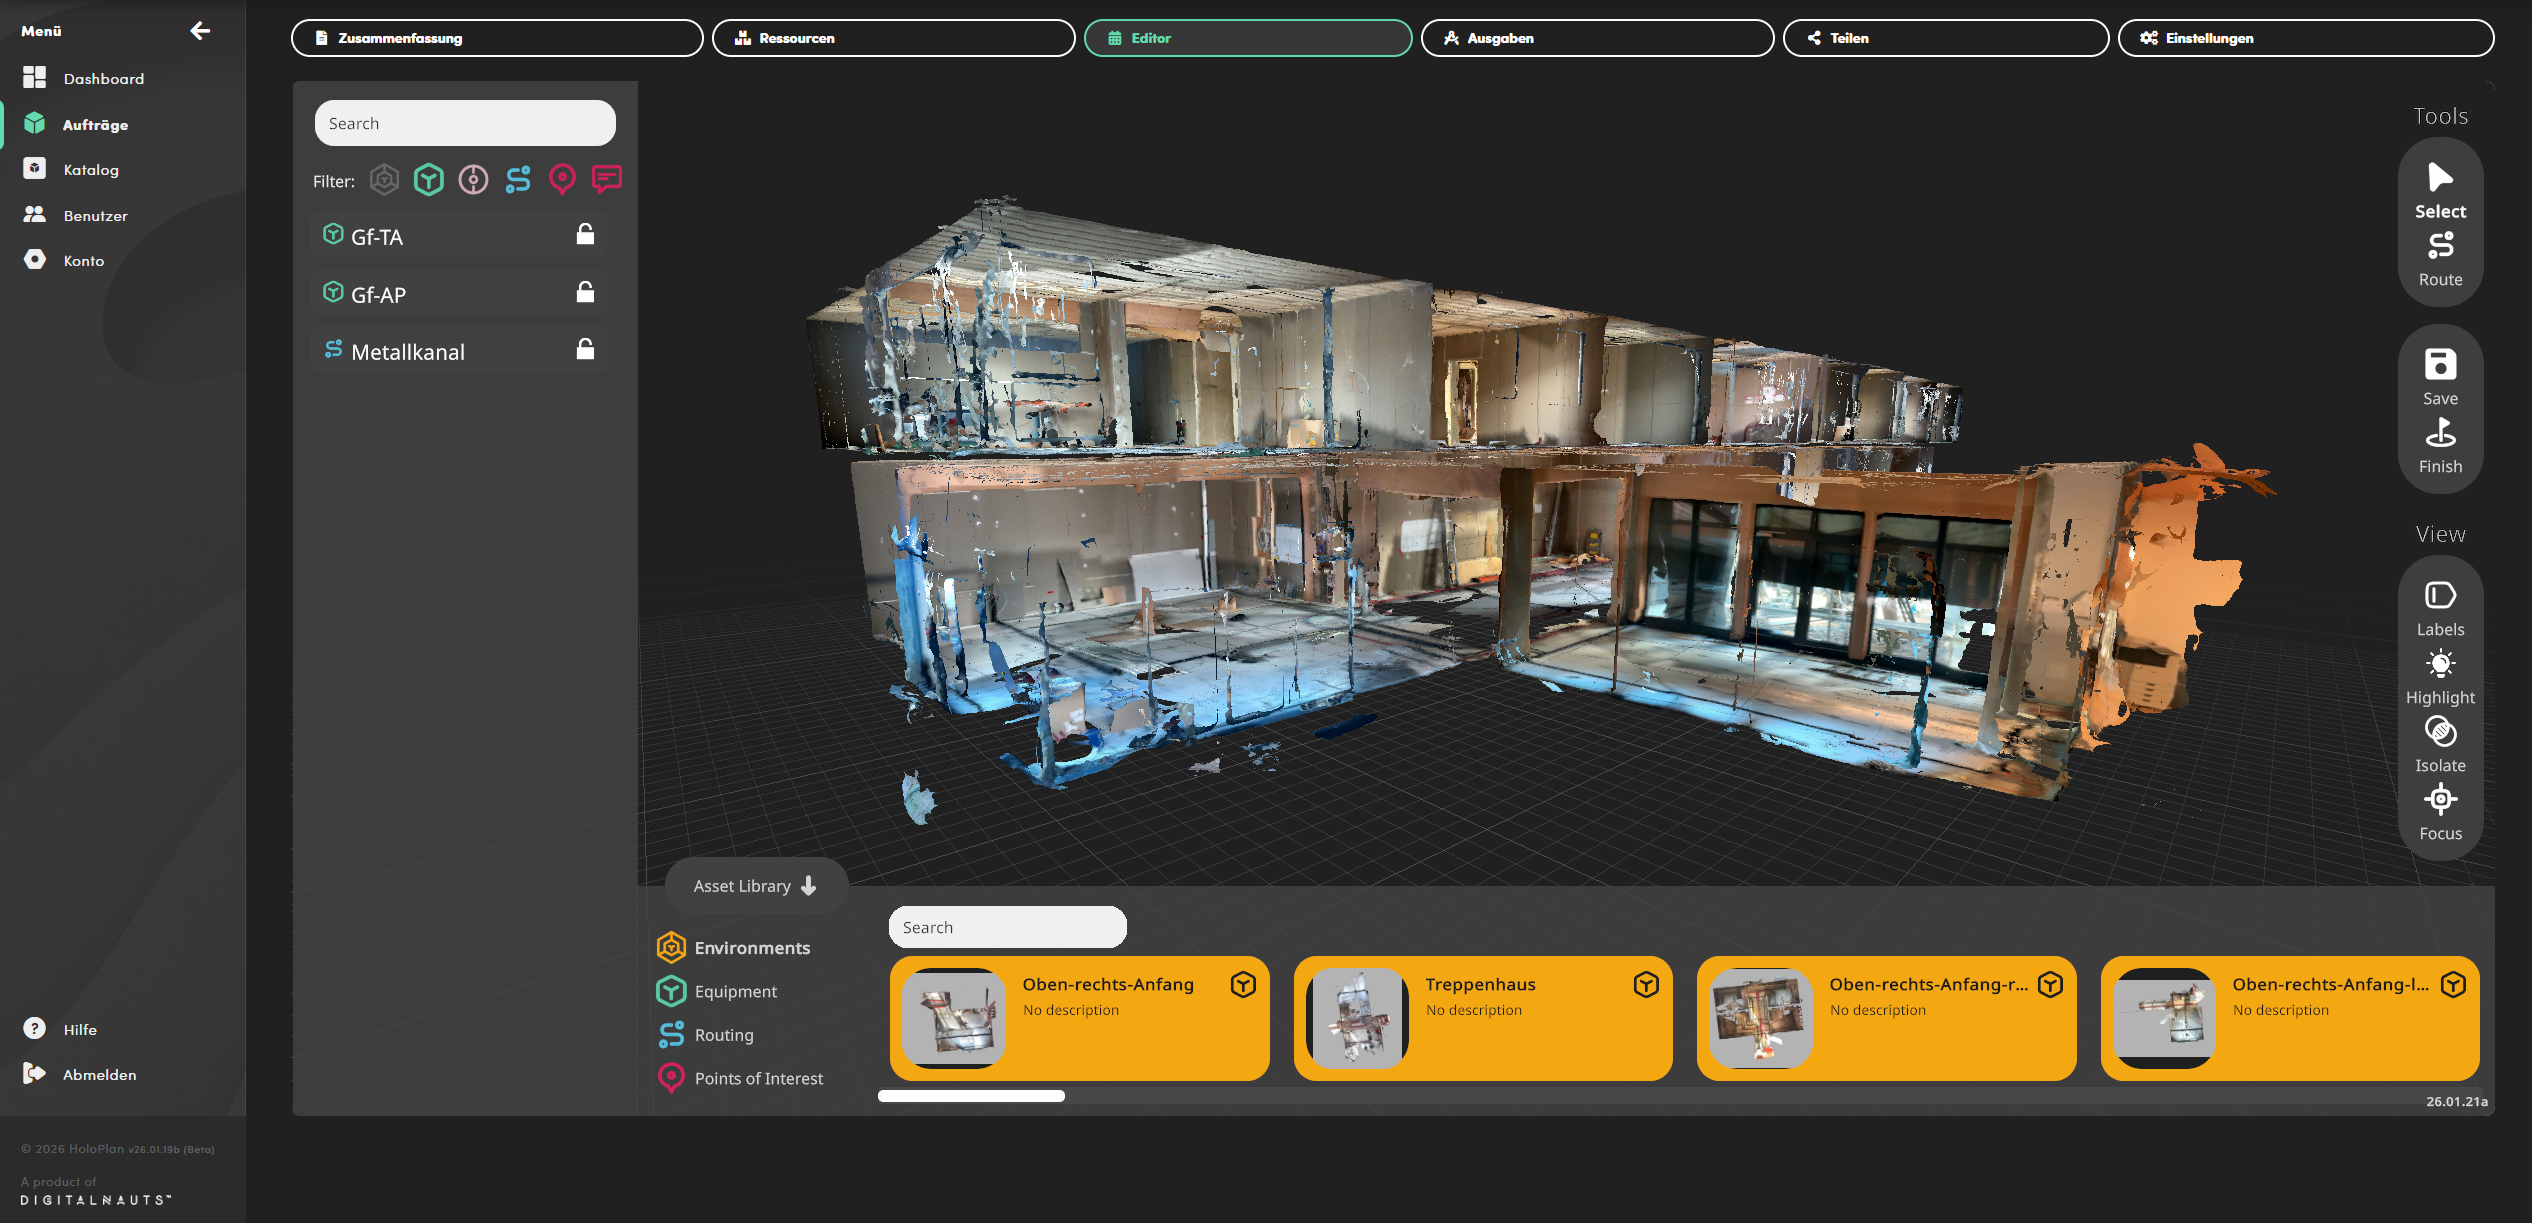The width and height of the screenshot is (2532, 1223).
Task: Activate the Isolate view tool
Action: 2439,733
